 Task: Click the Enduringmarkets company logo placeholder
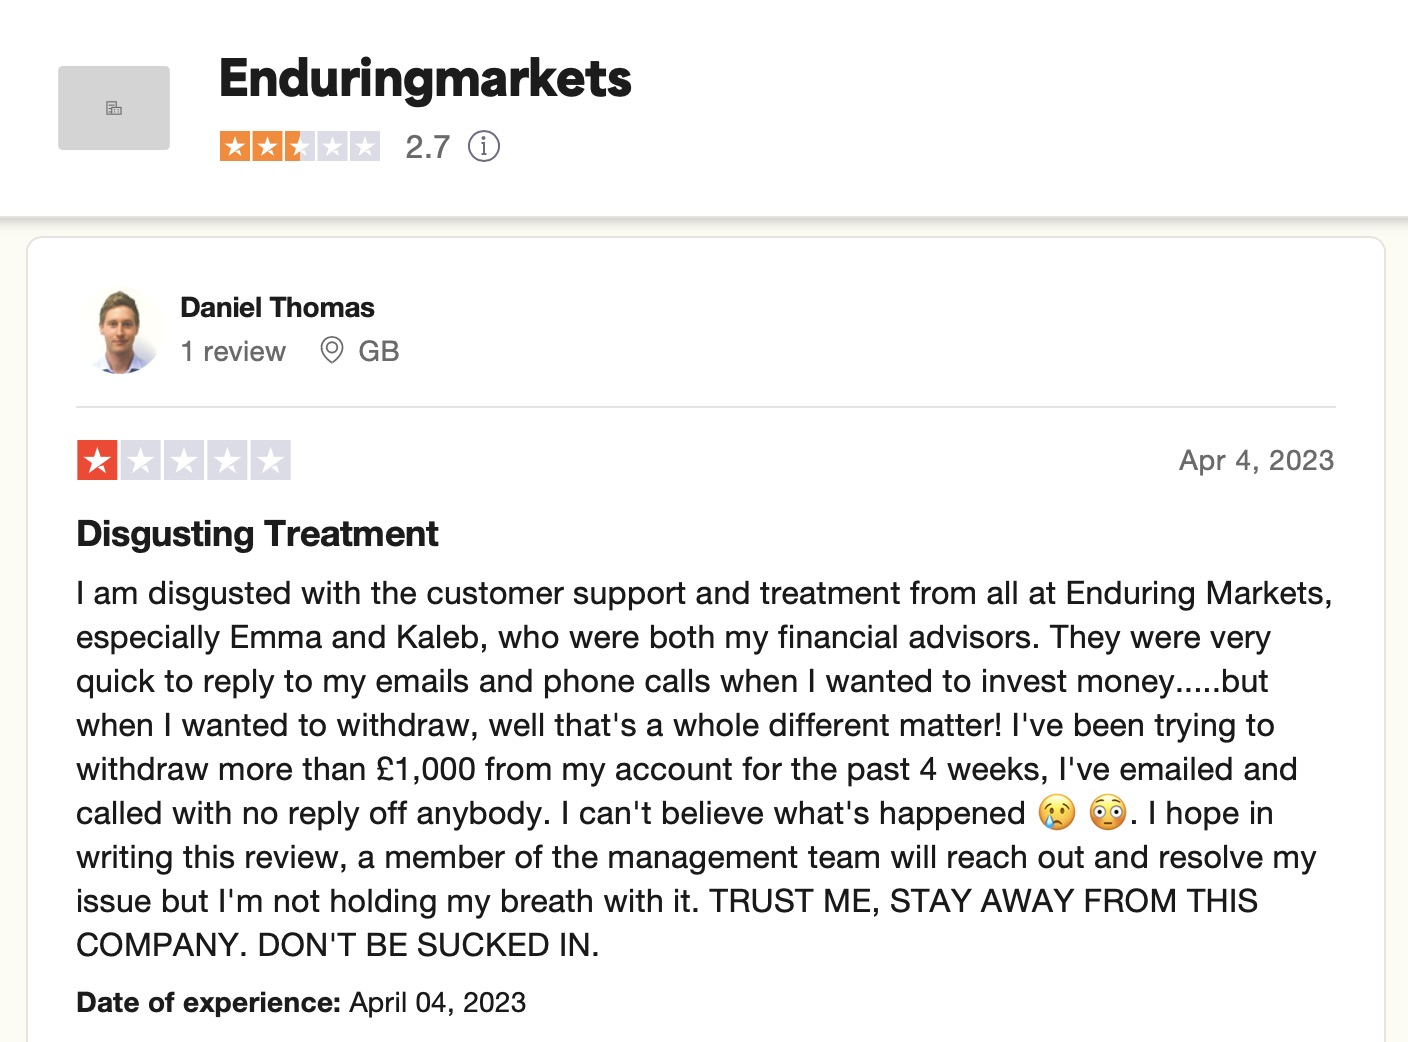(113, 107)
